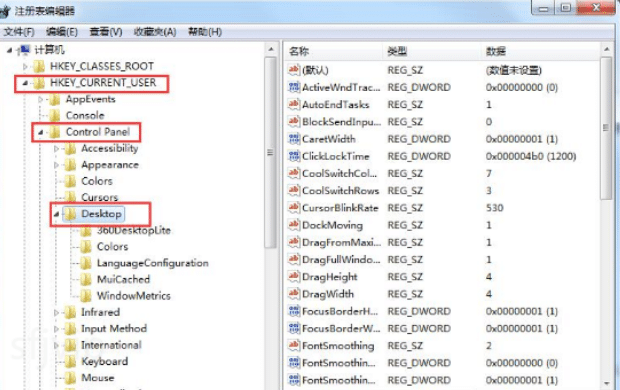Open the 文件(F) menu
Image resolution: width=620 pixels, height=390 pixels.
(19, 32)
